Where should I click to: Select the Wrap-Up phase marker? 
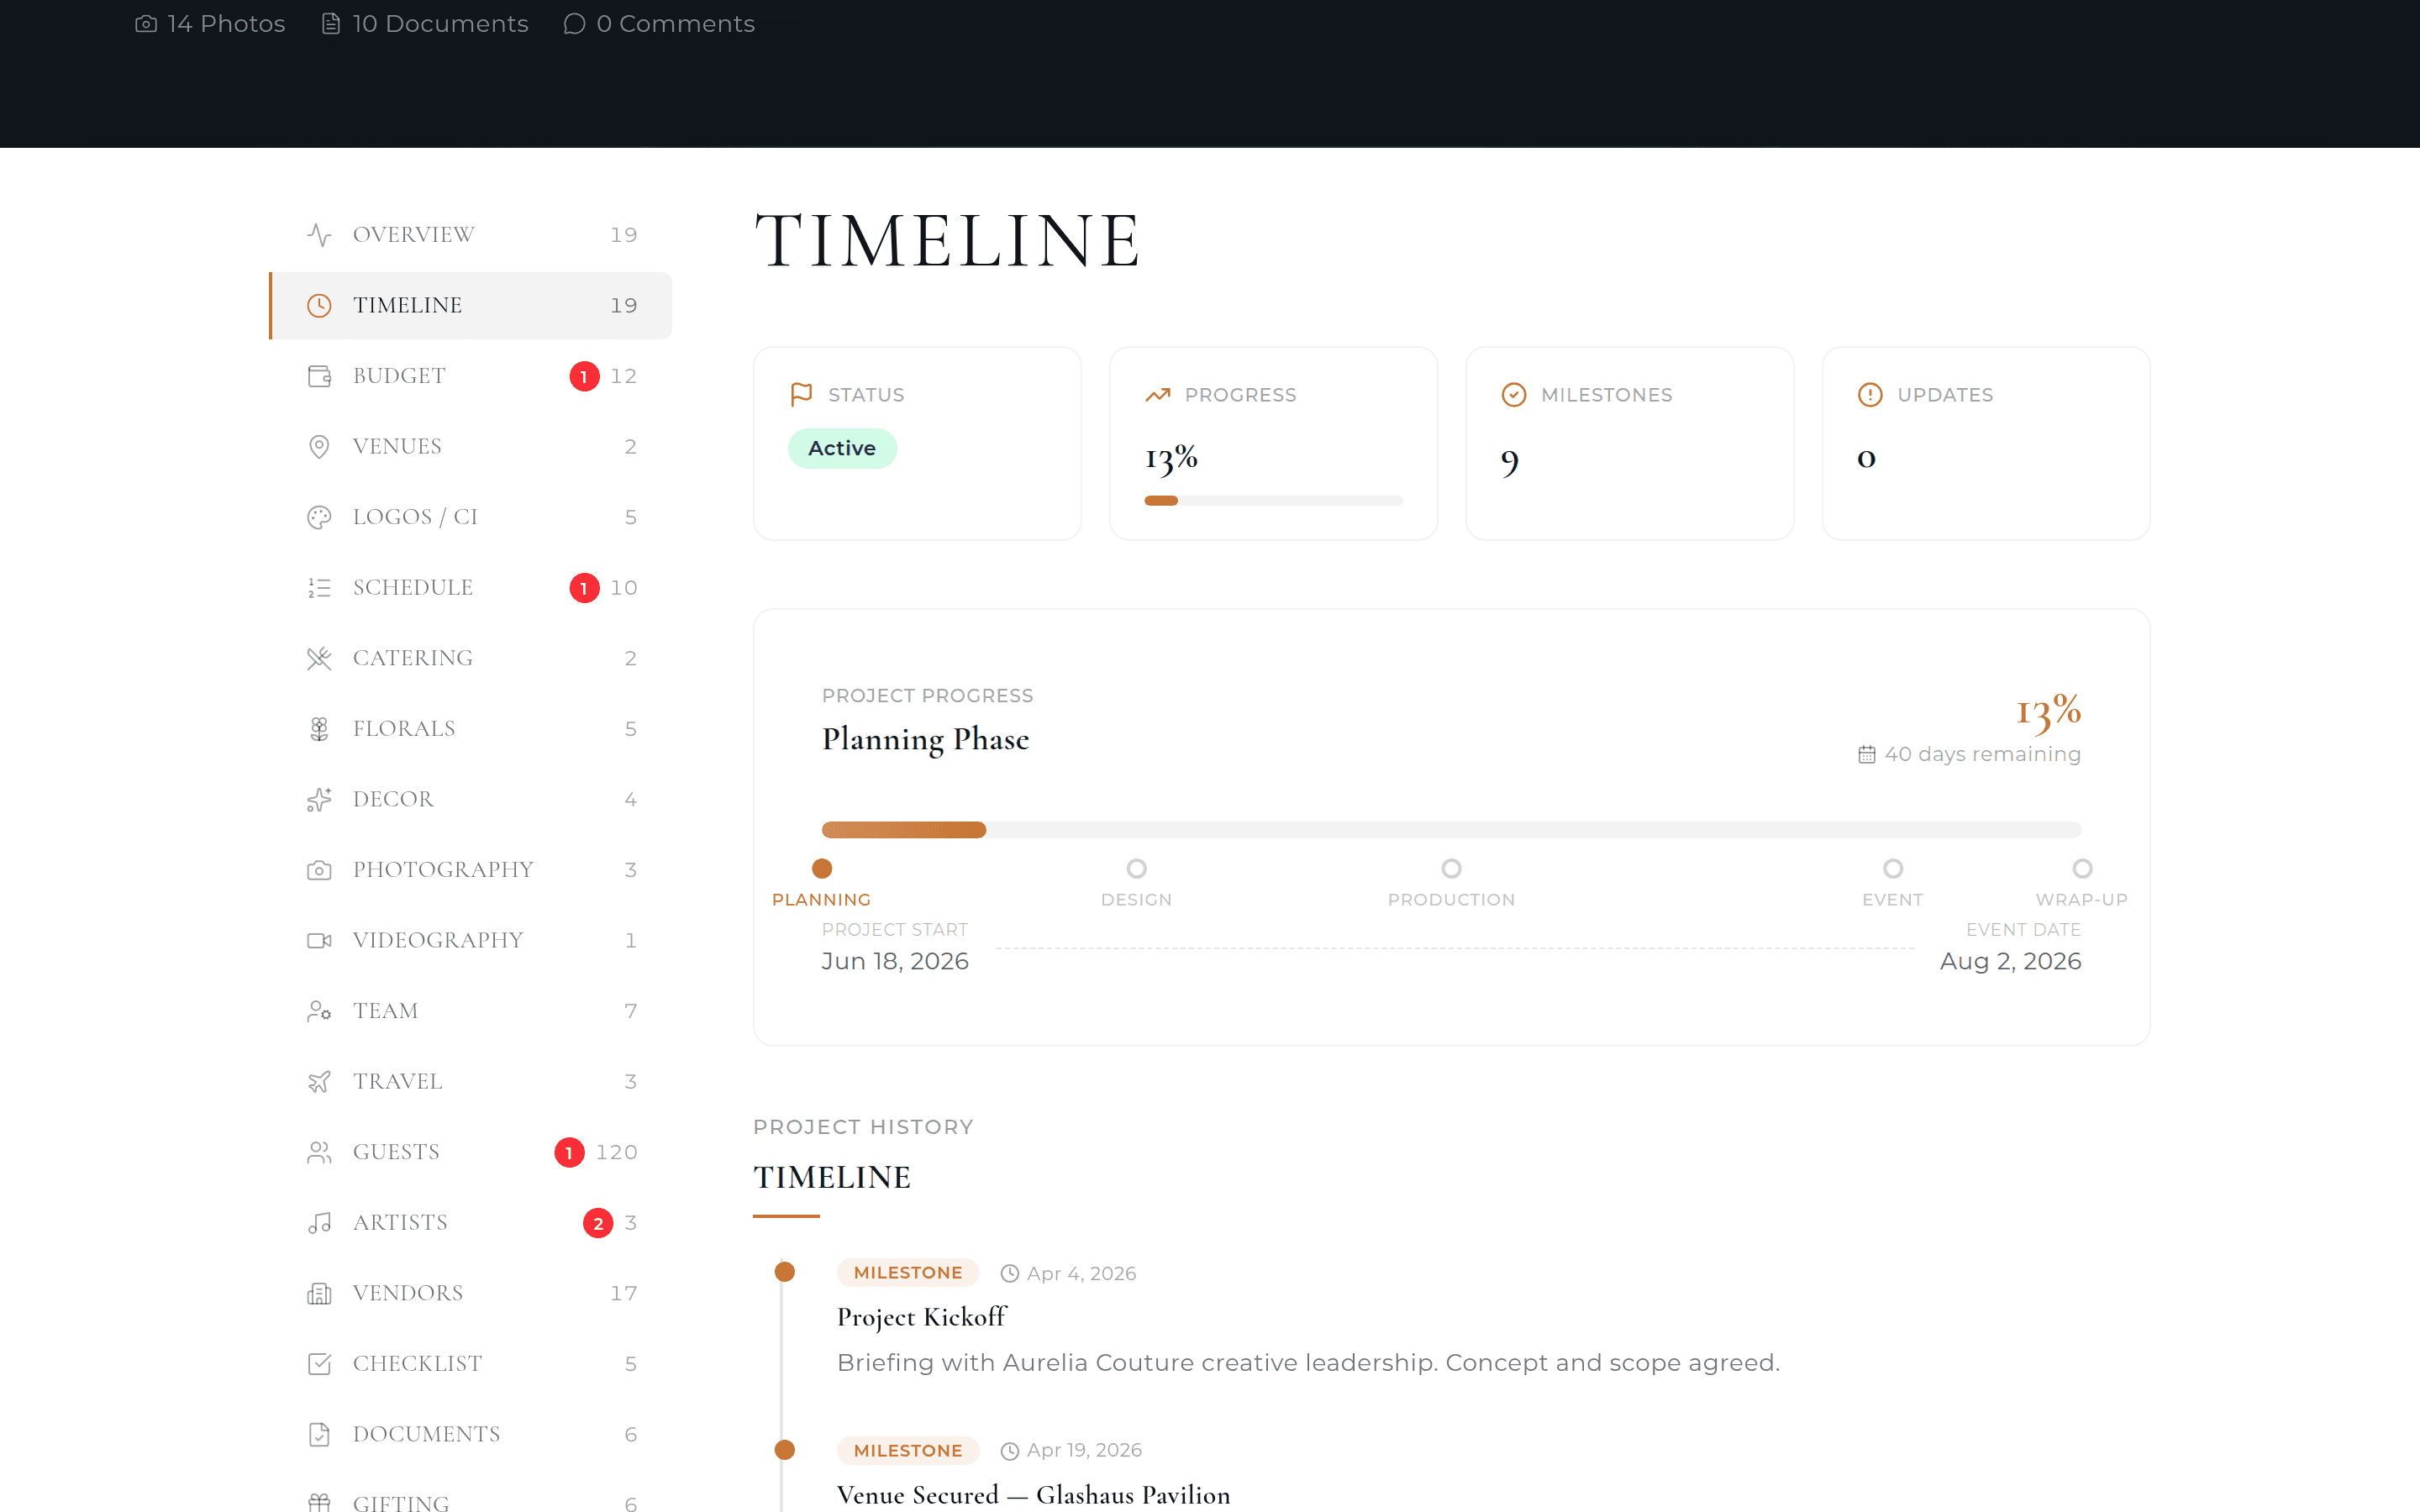coord(2082,869)
